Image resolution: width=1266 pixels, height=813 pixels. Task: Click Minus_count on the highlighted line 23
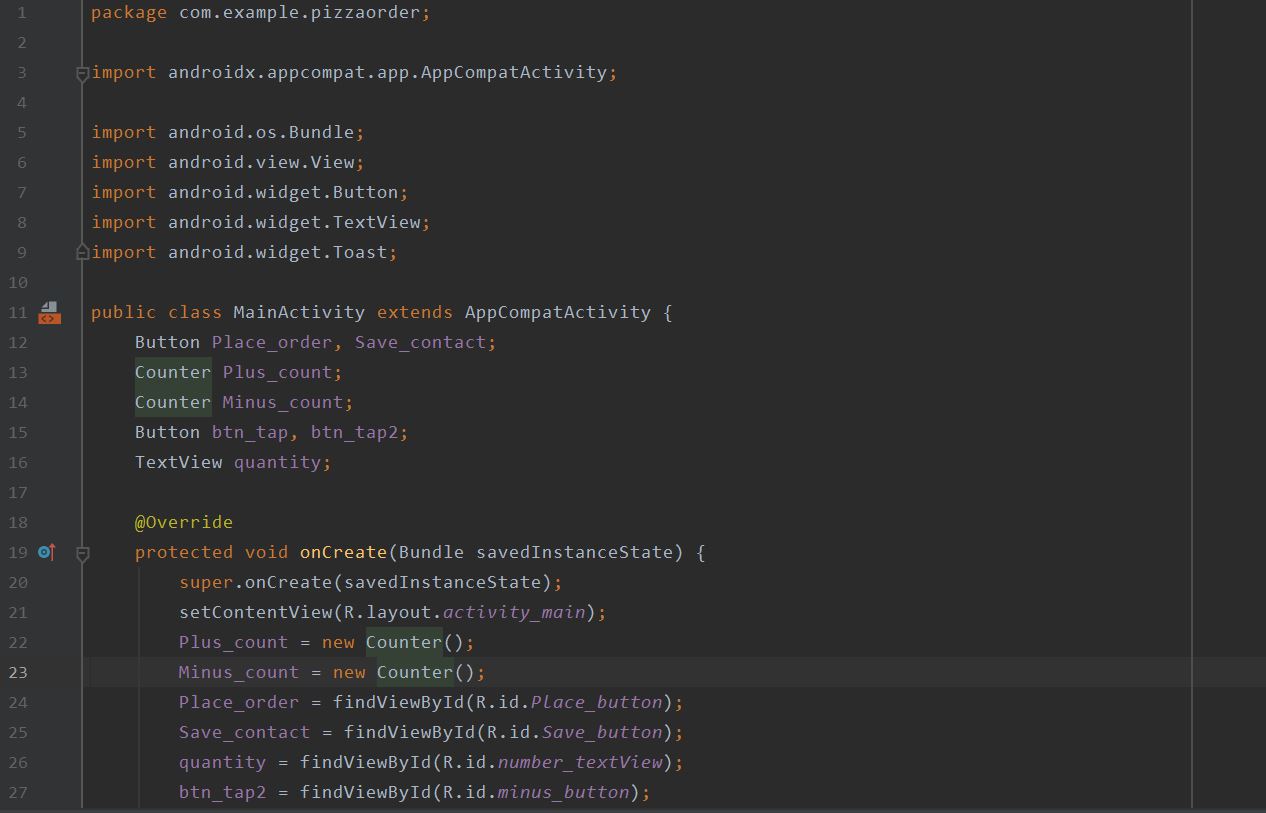point(238,671)
